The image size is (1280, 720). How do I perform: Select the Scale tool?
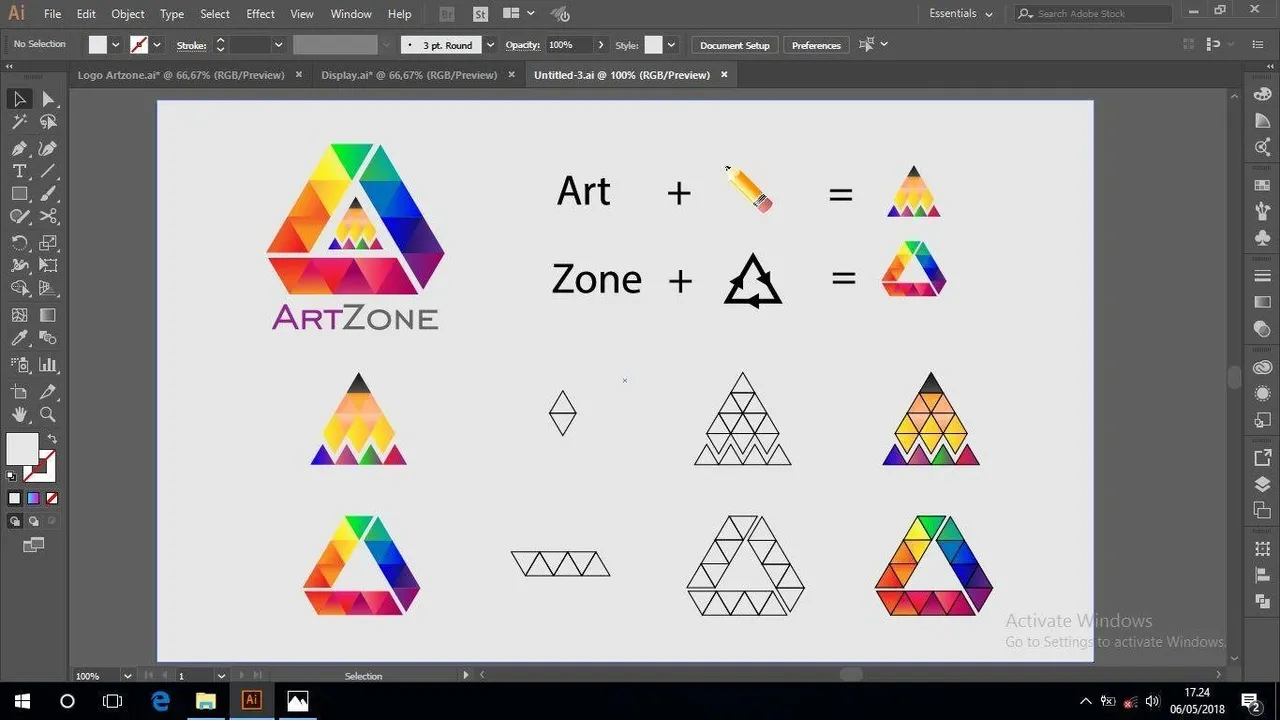pos(48,243)
